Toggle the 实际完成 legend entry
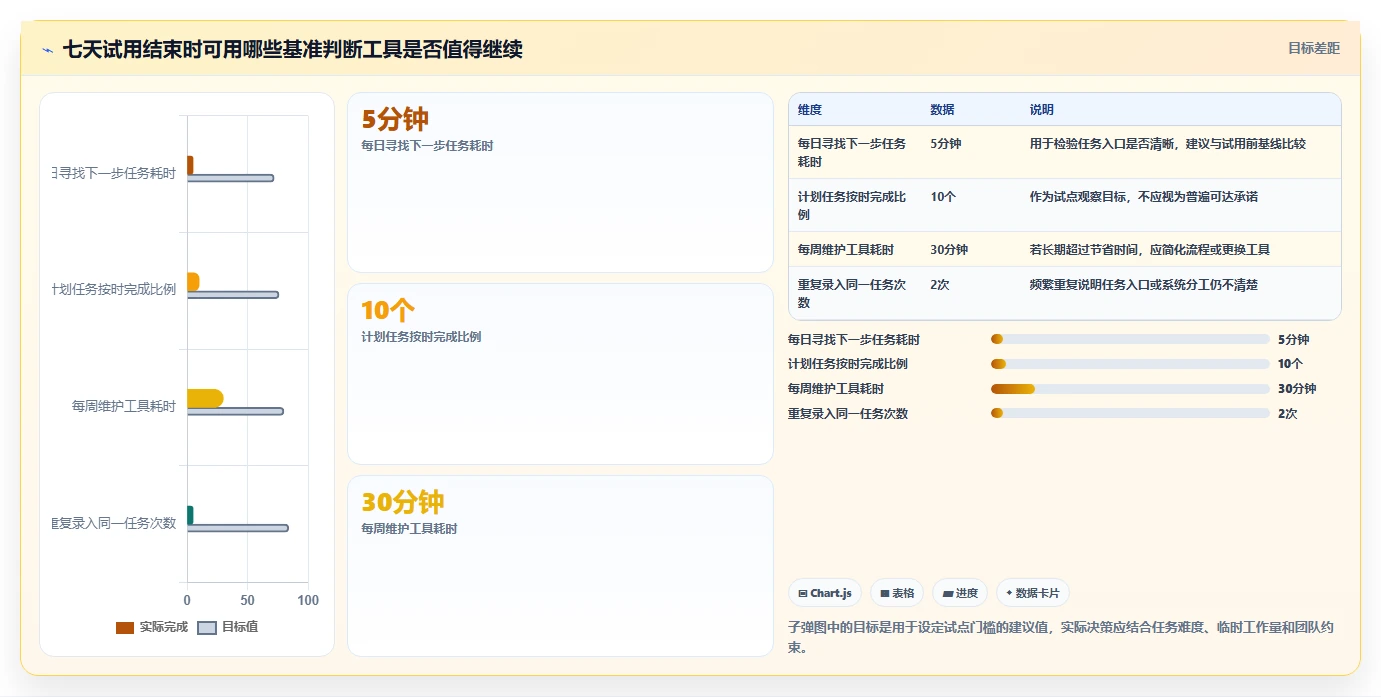The width and height of the screenshot is (1381, 697). [152, 627]
